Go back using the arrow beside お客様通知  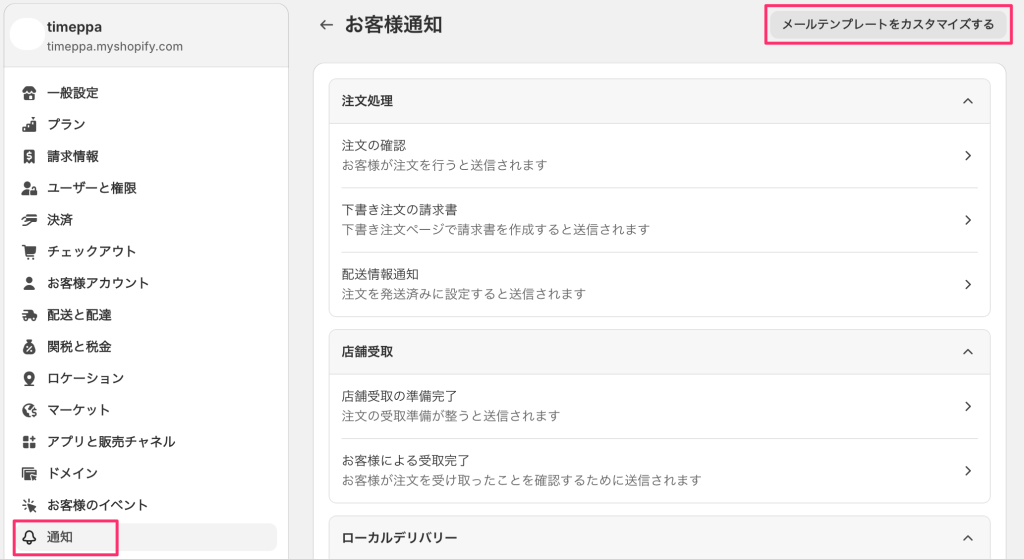click(326, 25)
